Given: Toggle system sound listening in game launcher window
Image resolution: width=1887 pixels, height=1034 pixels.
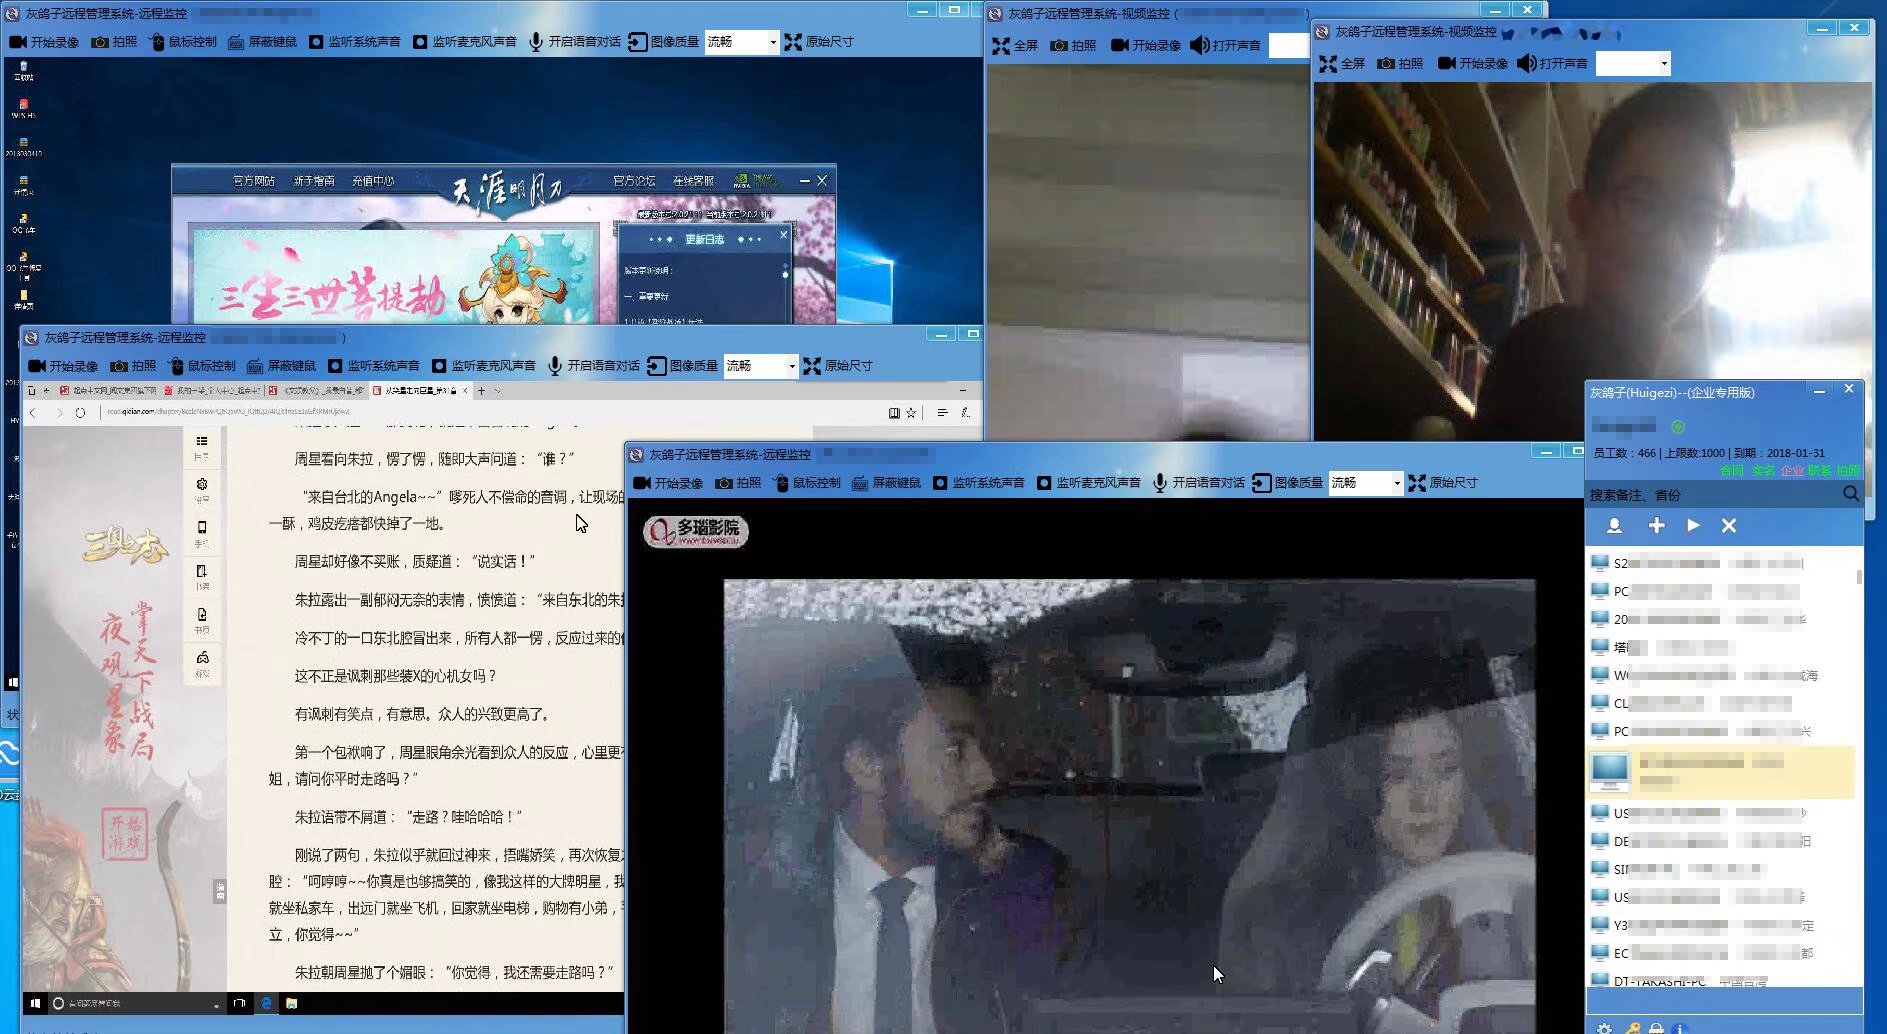Looking at the screenshot, I should pos(355,42).
